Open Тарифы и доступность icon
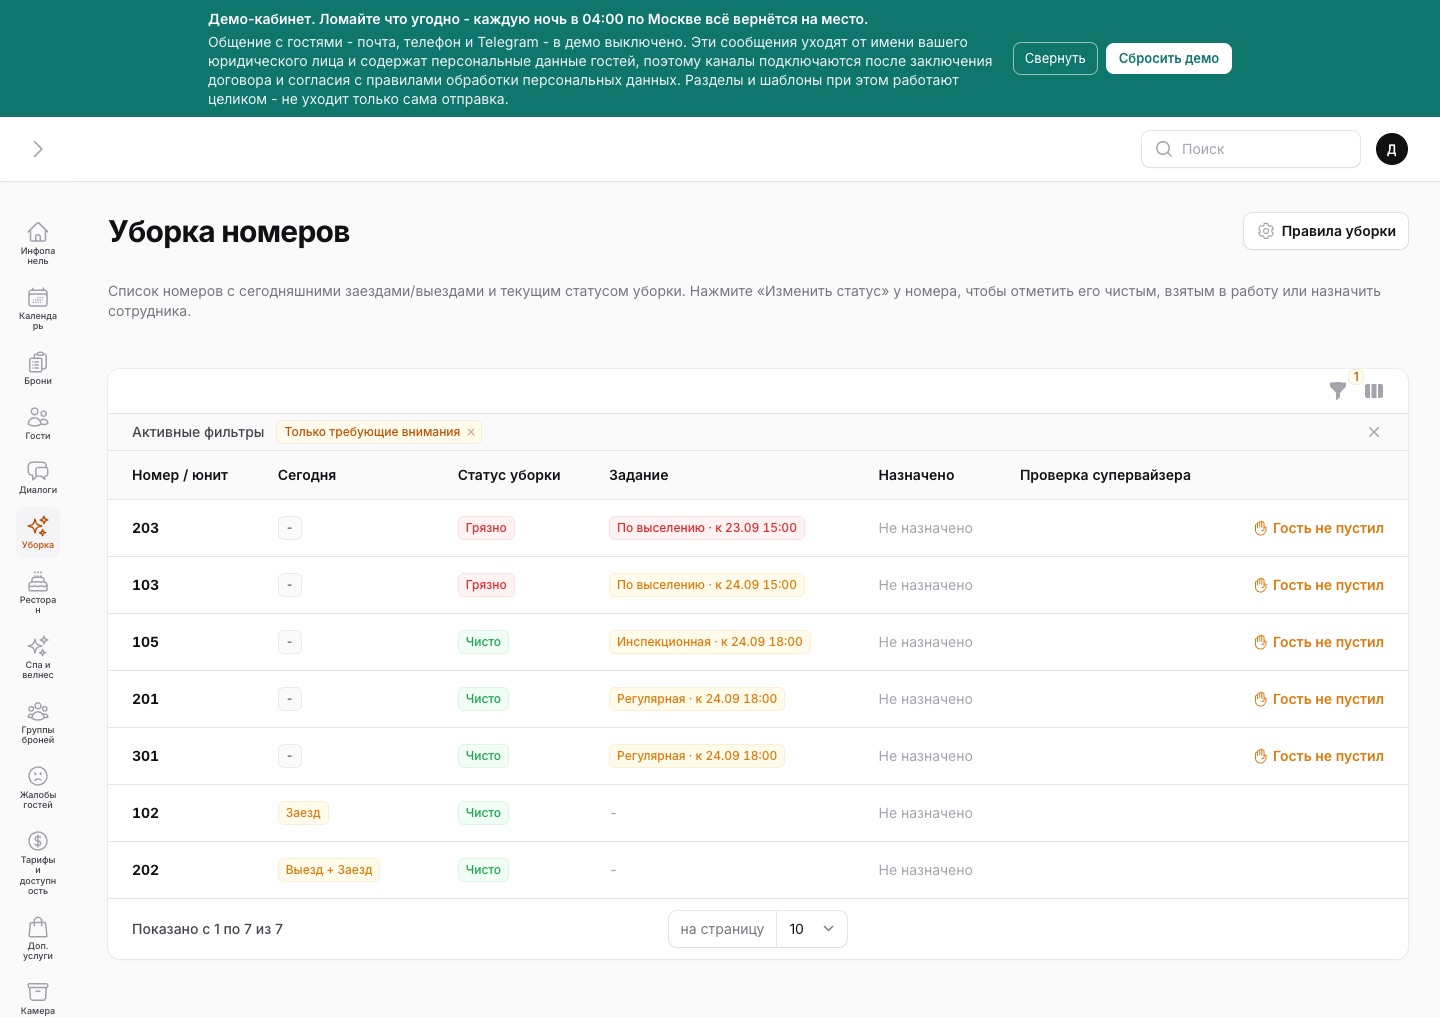This screenshot has height=1017, width=1440. click(38, 862)
